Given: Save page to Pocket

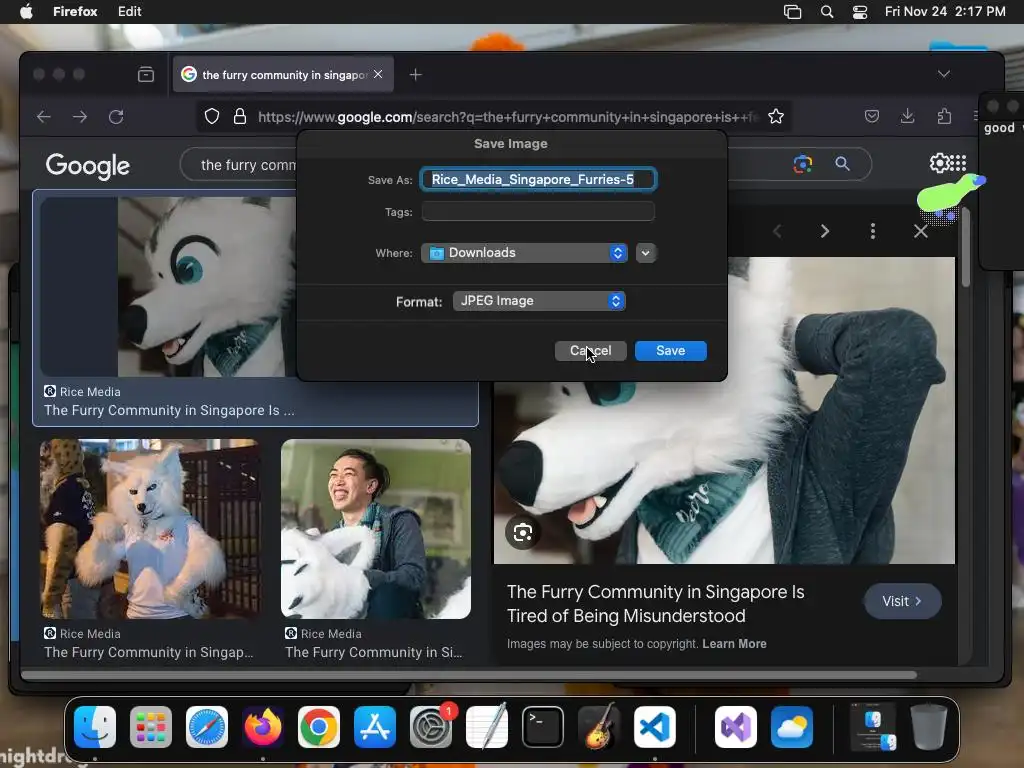Looking at the screenshot, I should coord(871,116).
